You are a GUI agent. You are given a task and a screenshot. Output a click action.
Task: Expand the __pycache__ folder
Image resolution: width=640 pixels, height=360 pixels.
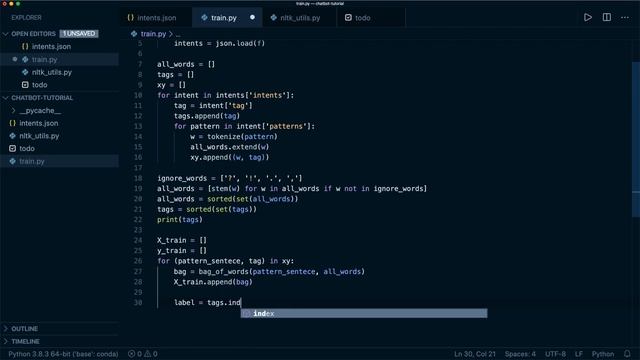(40, 111)
